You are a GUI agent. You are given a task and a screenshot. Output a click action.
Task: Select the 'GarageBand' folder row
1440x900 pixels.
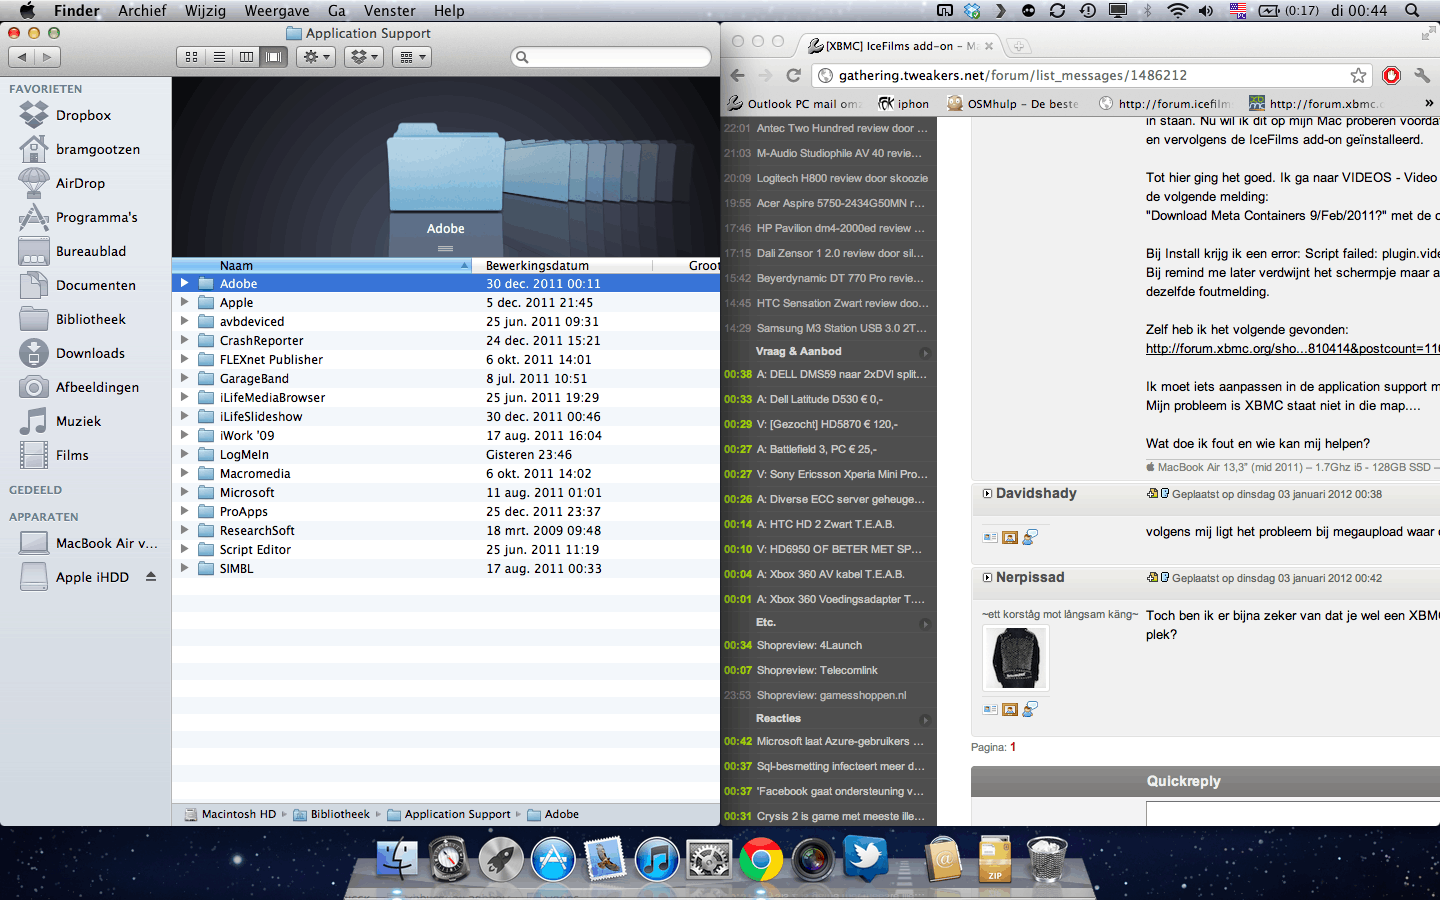(x=446, y=378)
